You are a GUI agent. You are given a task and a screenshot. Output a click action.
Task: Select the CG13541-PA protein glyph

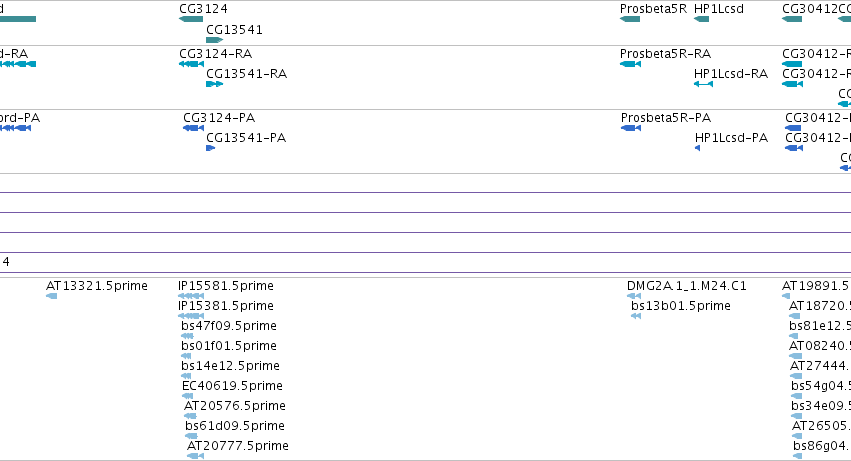click(x=211, y=148)
